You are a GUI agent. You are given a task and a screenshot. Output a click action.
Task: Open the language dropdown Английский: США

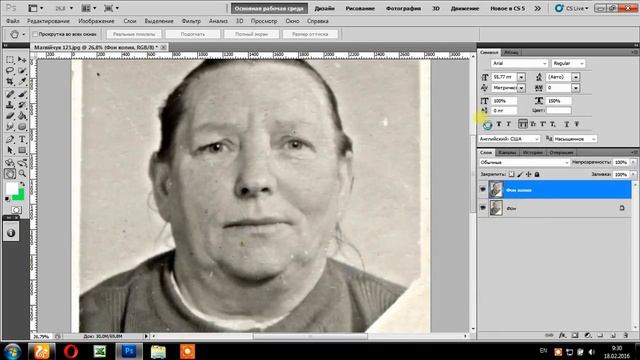click(509, 139)
